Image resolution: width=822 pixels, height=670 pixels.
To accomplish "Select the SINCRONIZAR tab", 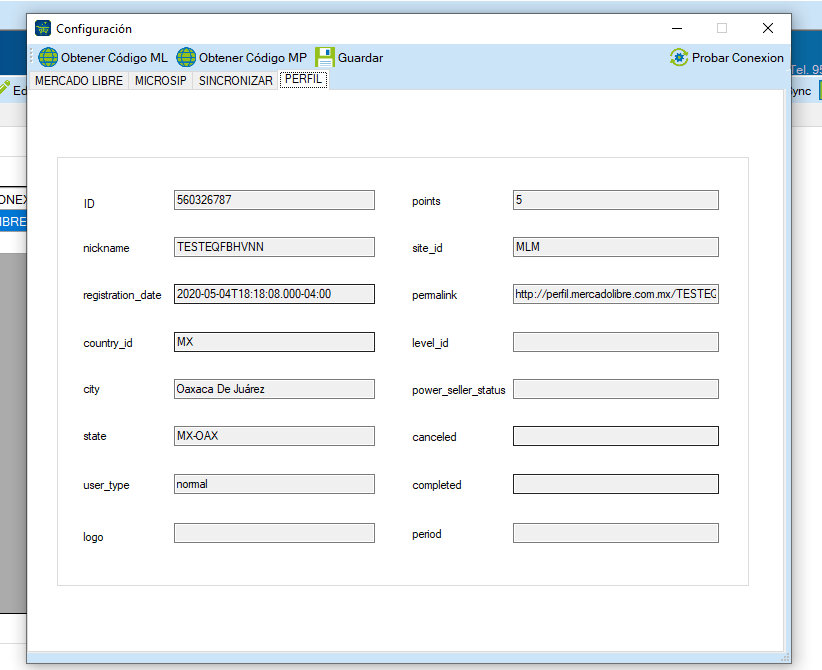I will pyautogui.click(x=235, y=81).
